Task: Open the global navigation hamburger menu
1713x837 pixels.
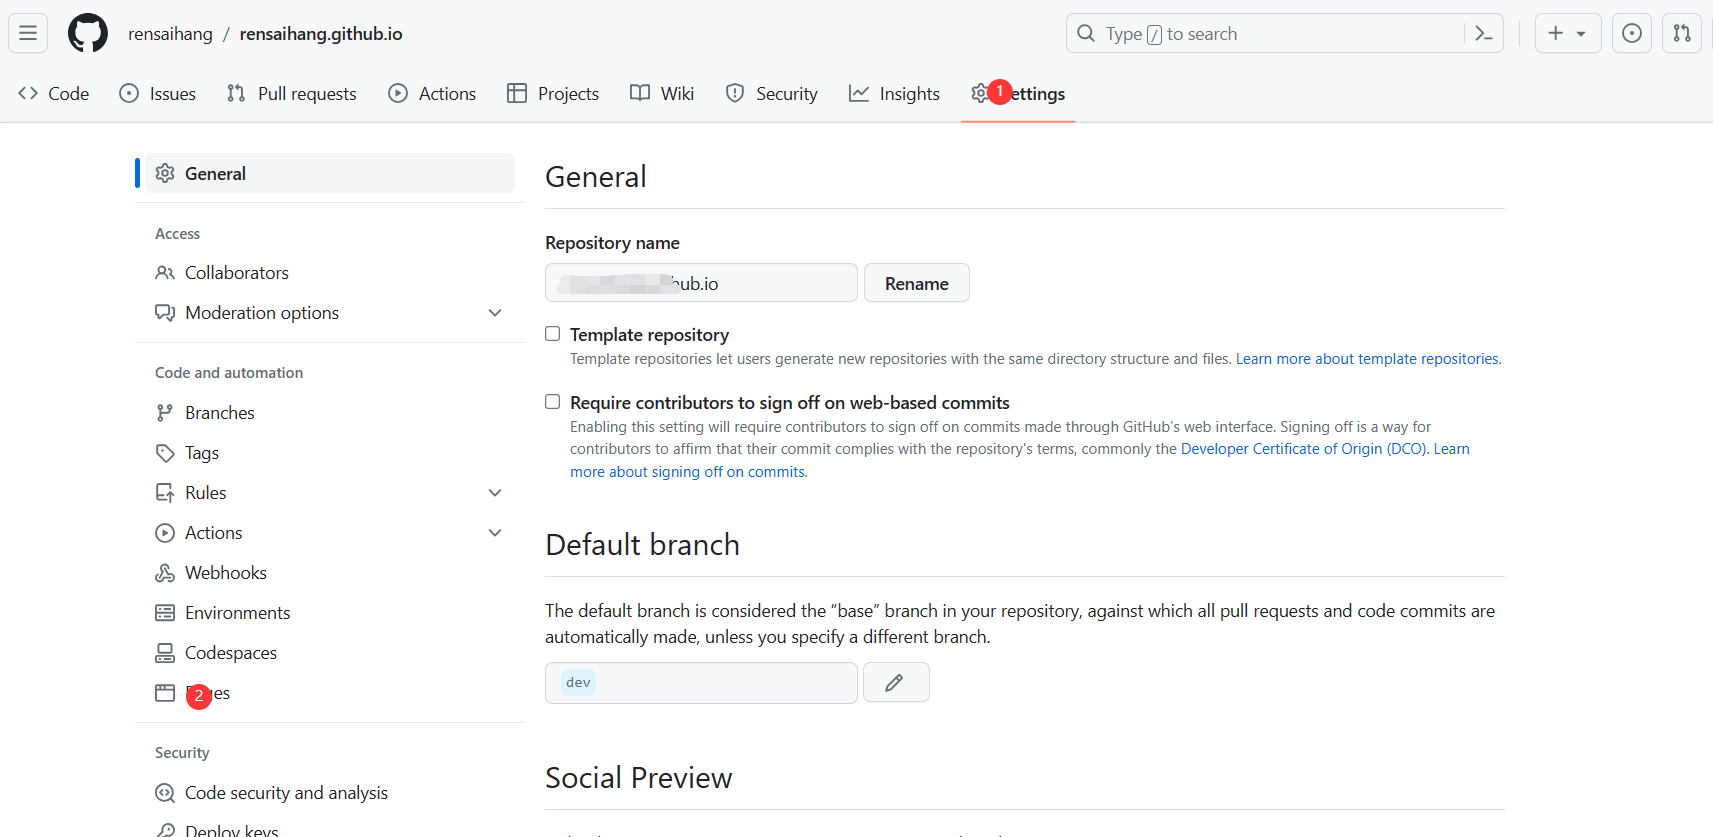Action: click(28, 33)
